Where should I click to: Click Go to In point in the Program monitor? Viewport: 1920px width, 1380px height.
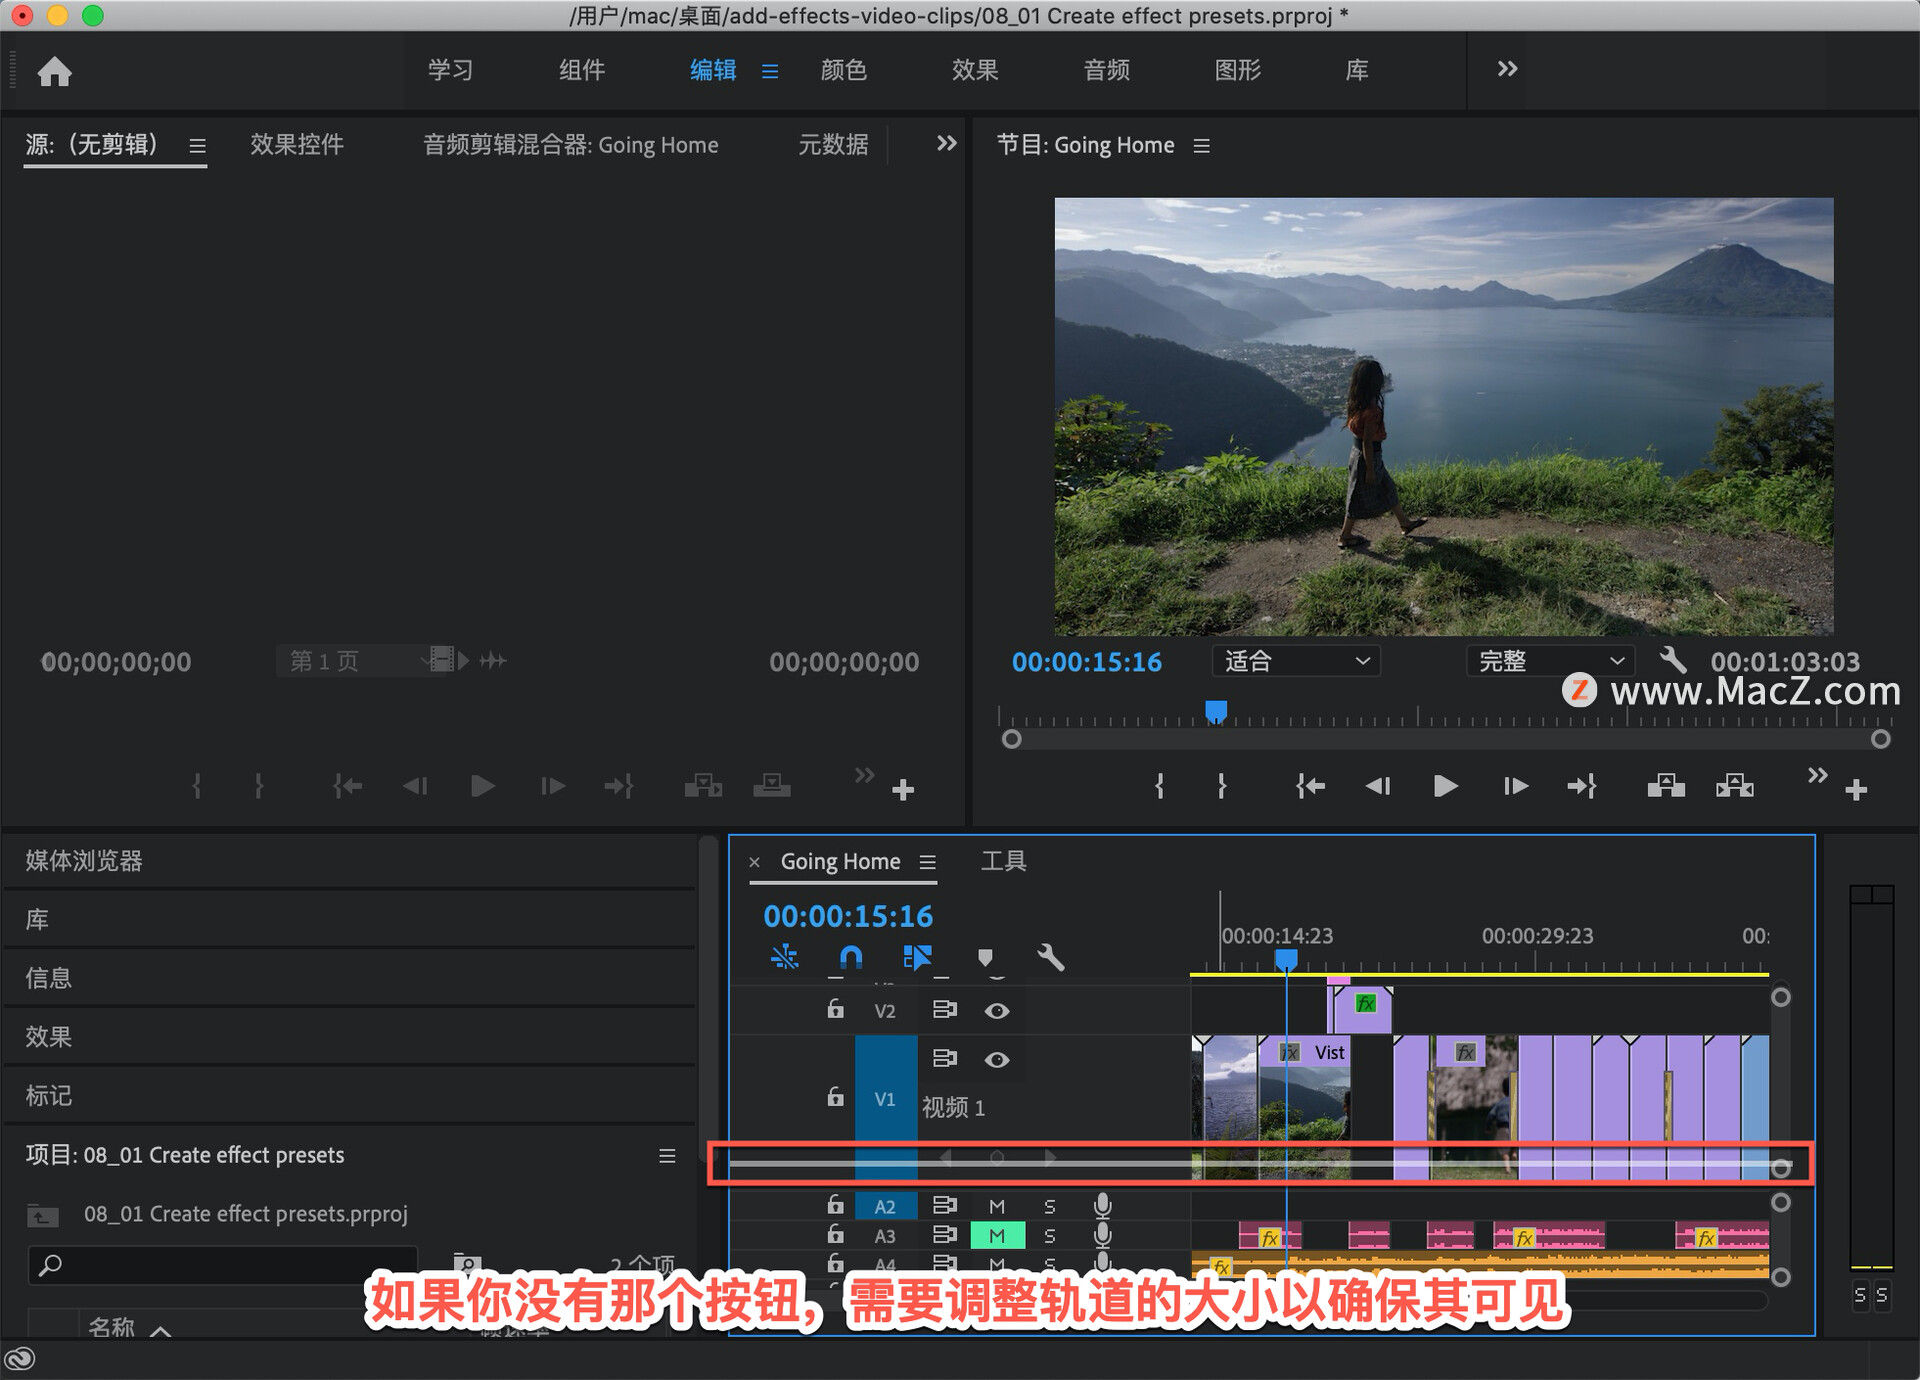point(1310,787)
